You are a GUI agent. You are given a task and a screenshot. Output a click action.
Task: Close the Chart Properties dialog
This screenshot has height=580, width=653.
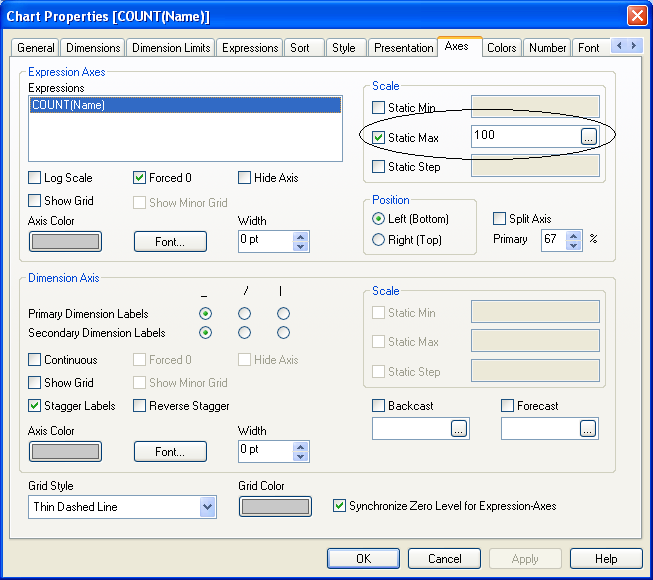point(637,16)
